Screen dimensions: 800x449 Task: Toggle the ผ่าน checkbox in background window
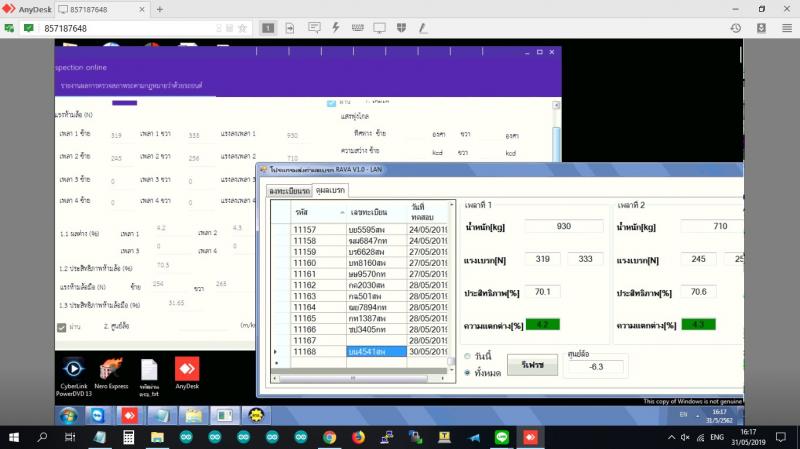62,328
